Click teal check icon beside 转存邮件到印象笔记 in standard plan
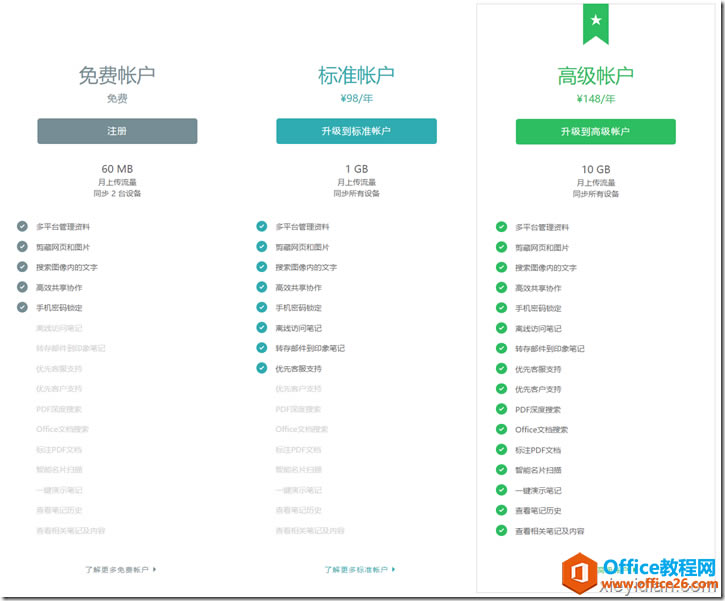The height and width of the screenshot is (601, 725). (262, 348)
